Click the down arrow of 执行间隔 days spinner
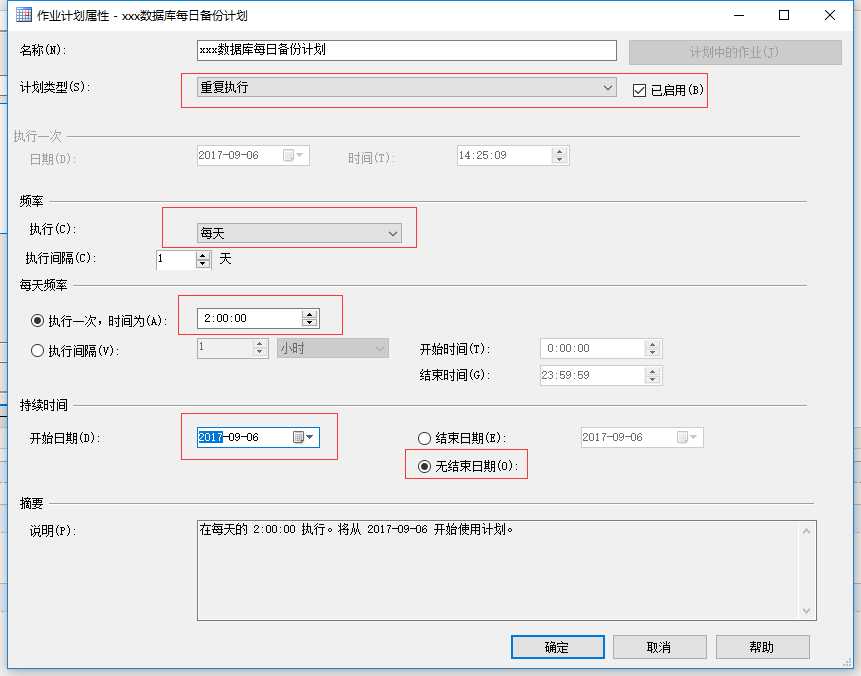Viewport: 861px width, 676px height. point(203,264)
